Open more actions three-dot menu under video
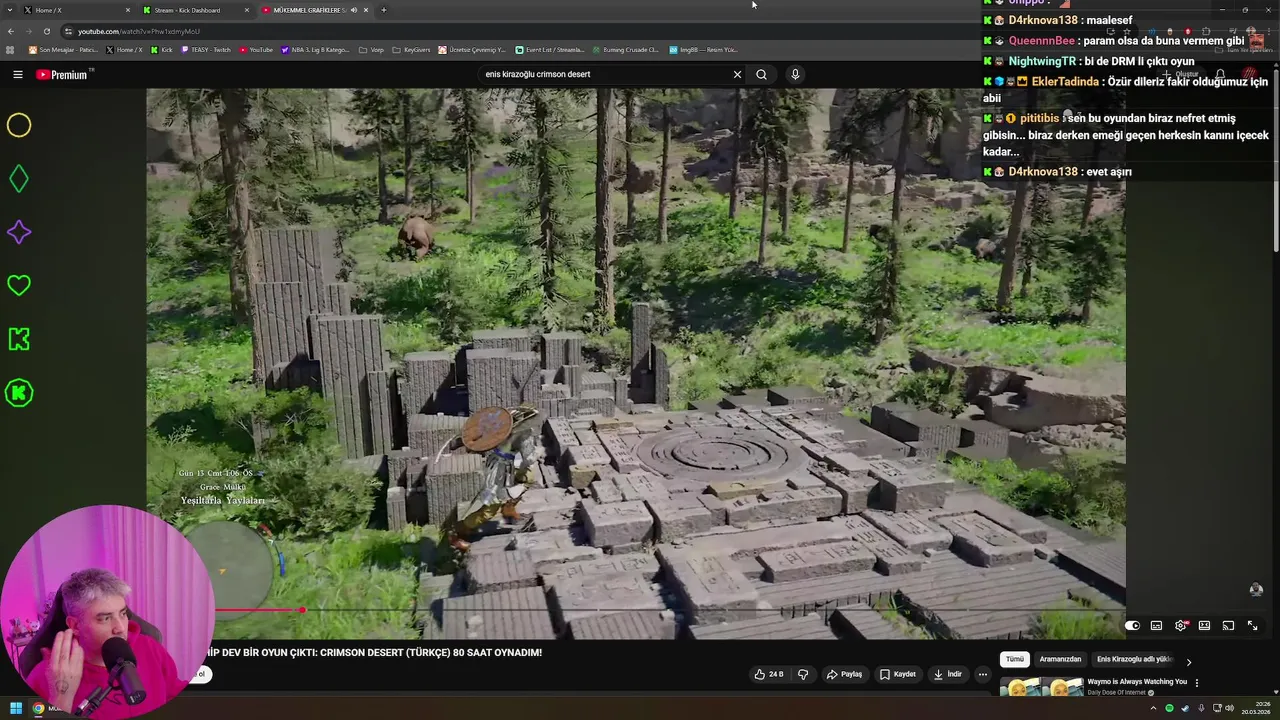Image resolution: width=1280 pixels, height=720 pixels. pos(982,674)
